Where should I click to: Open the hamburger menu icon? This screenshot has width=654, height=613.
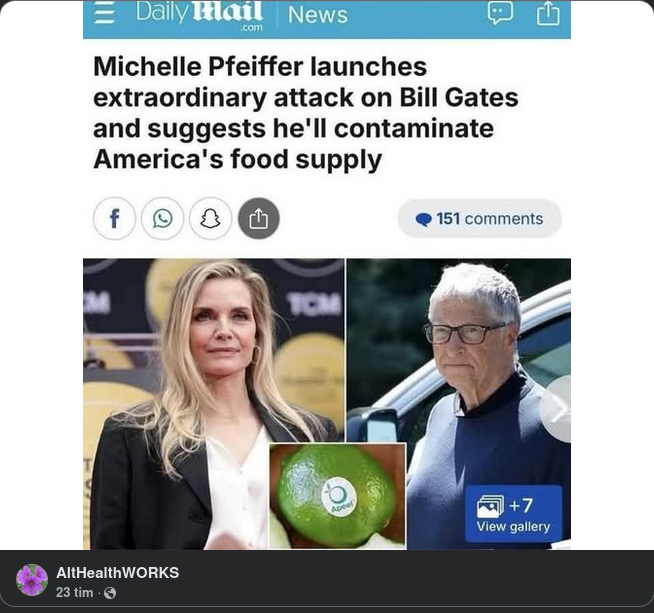pos(104,14)
